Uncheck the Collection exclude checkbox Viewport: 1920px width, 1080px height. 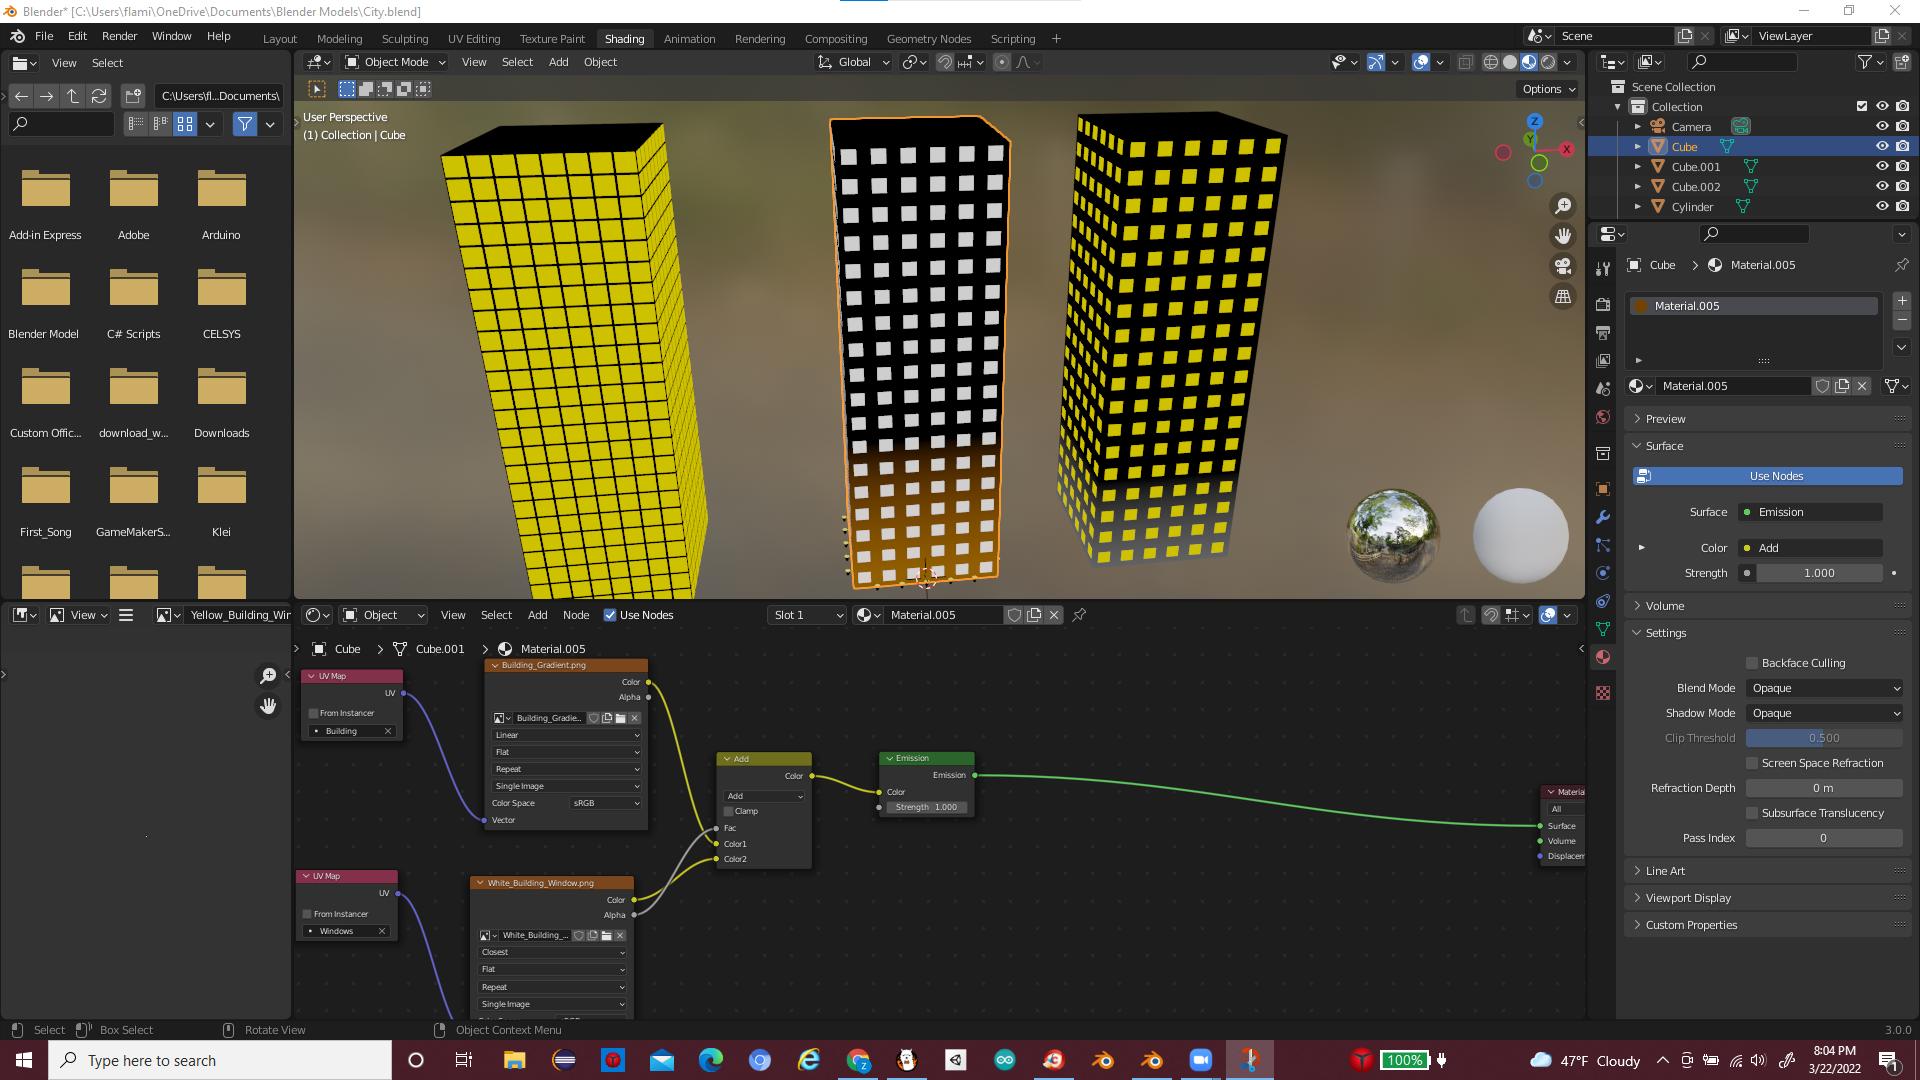coord(1862,106)
